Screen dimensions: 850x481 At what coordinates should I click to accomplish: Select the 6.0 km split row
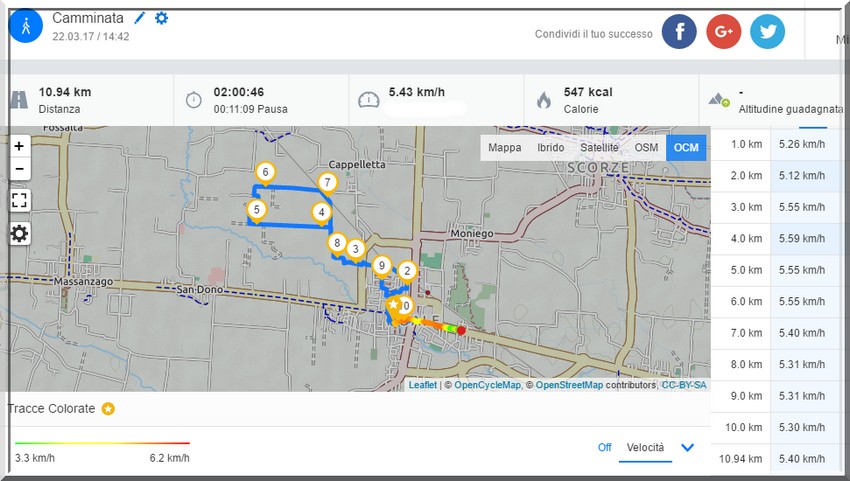(x=777, y=302)
